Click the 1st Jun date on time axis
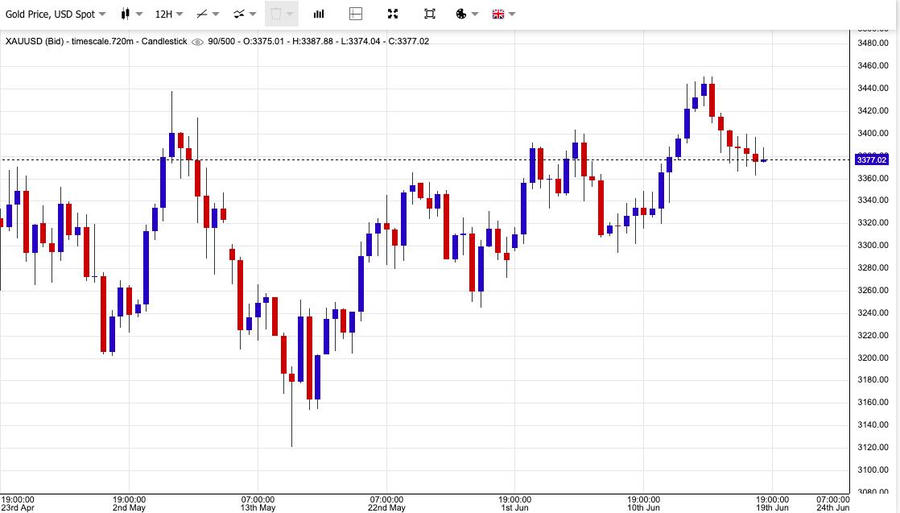 (514, 507)
